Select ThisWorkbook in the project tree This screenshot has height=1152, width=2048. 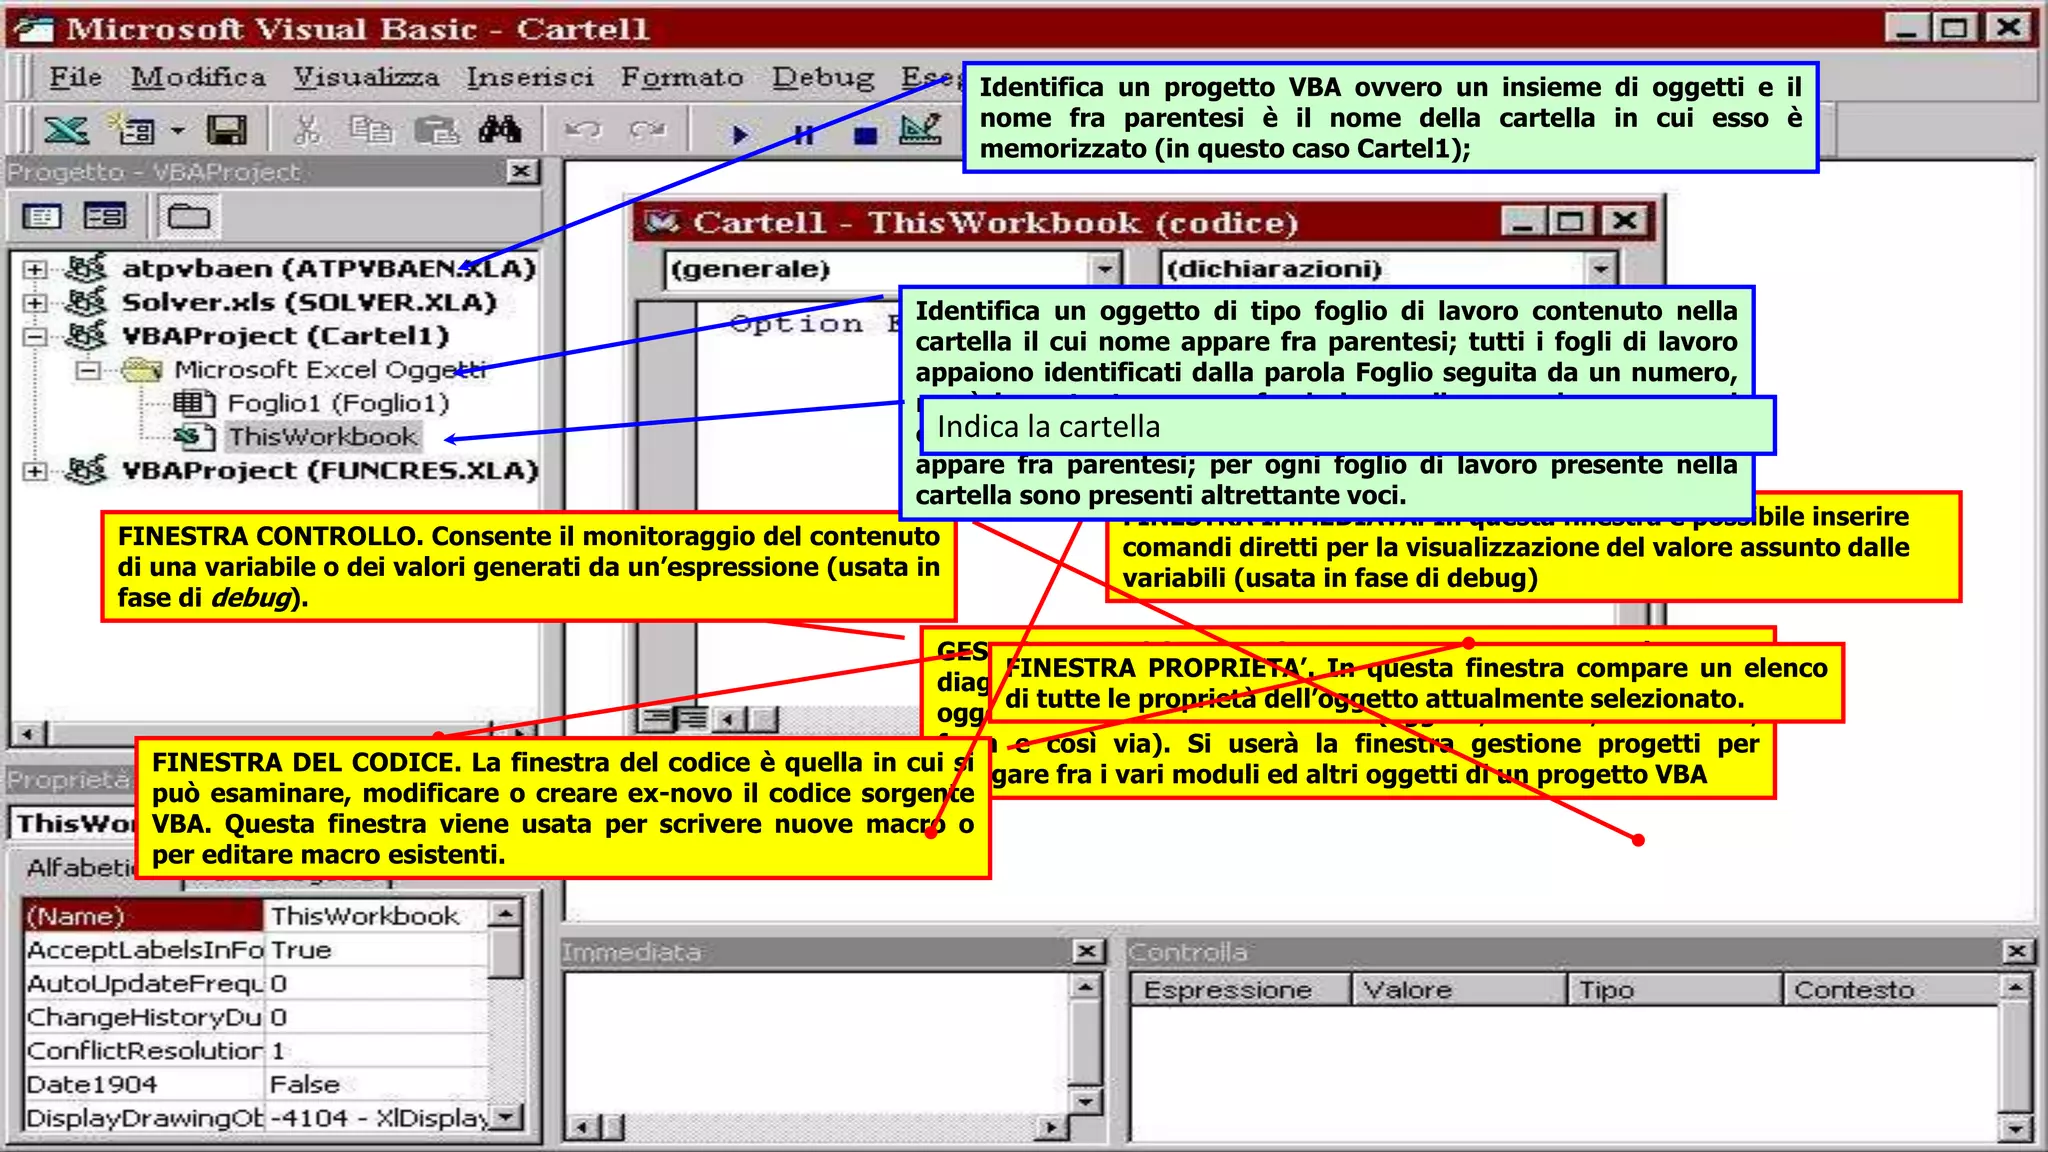click(x=323, y=437)
